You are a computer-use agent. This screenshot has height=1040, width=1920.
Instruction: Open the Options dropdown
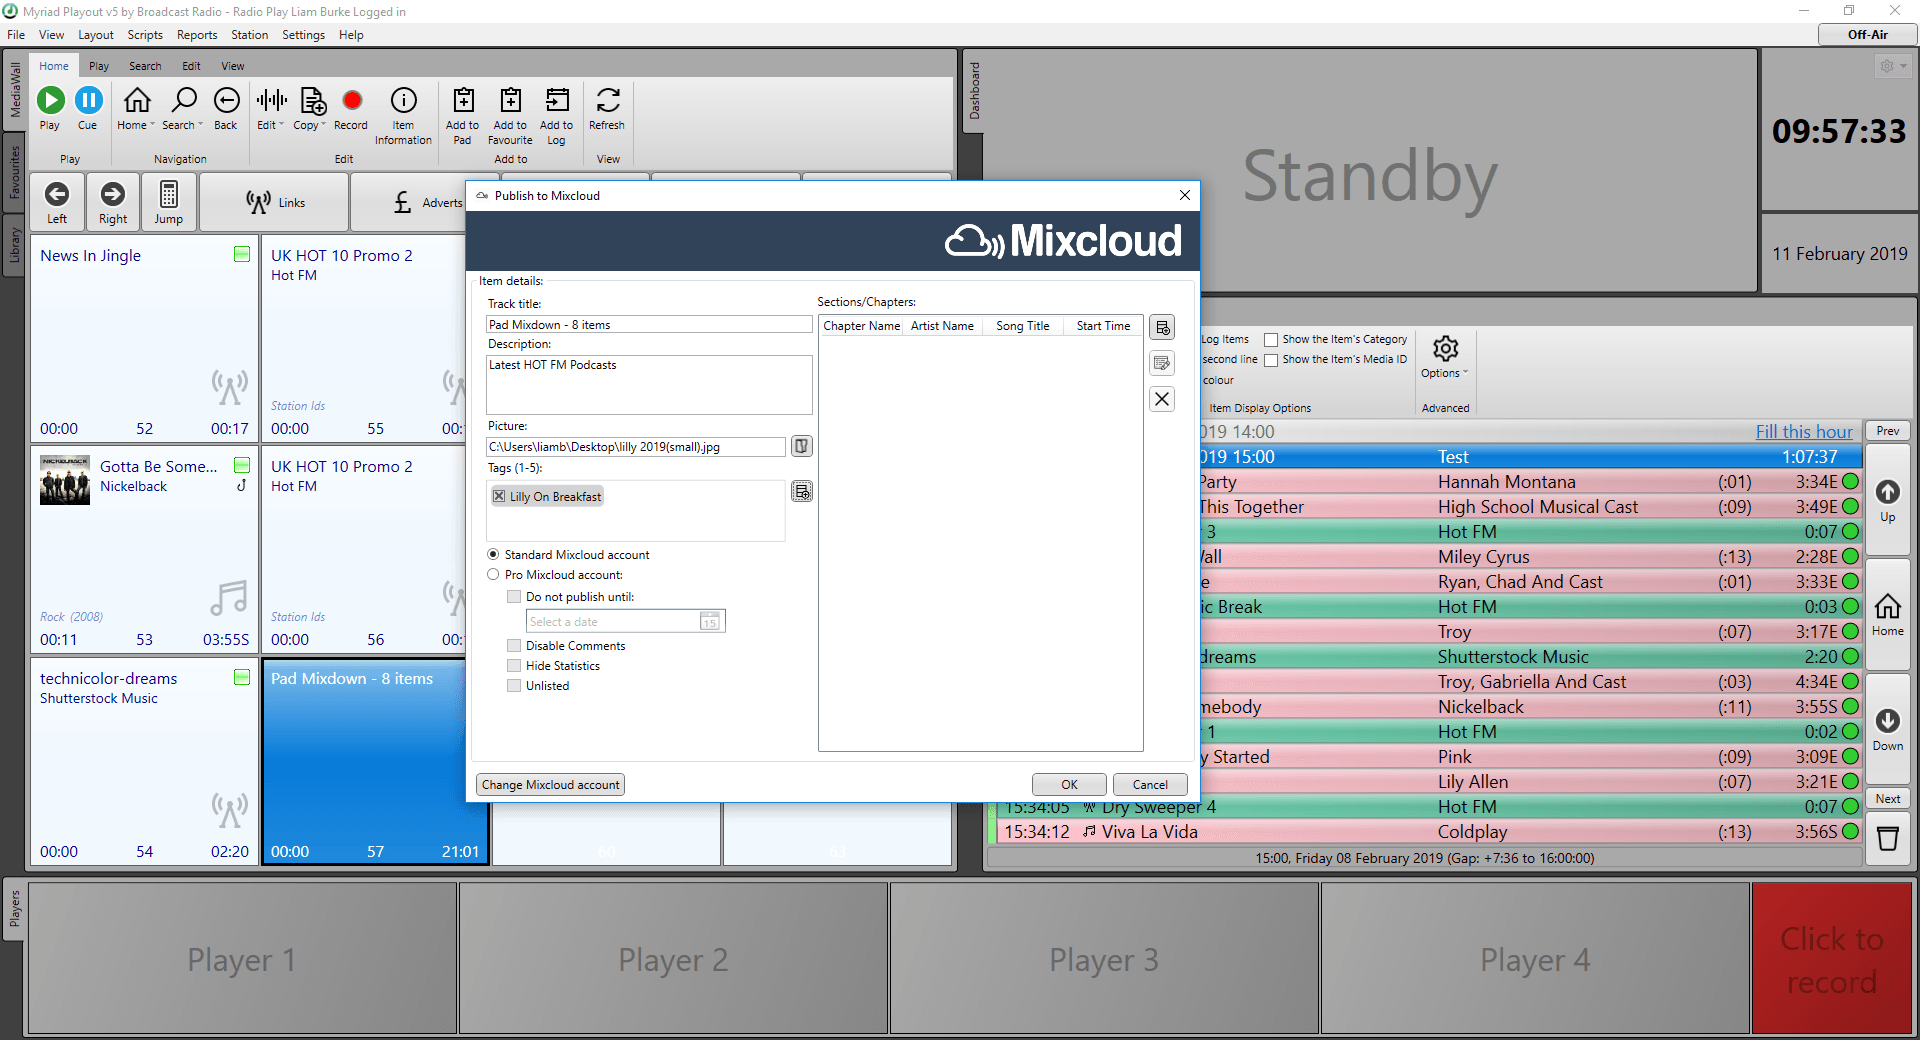click(x=1444, y=357)
